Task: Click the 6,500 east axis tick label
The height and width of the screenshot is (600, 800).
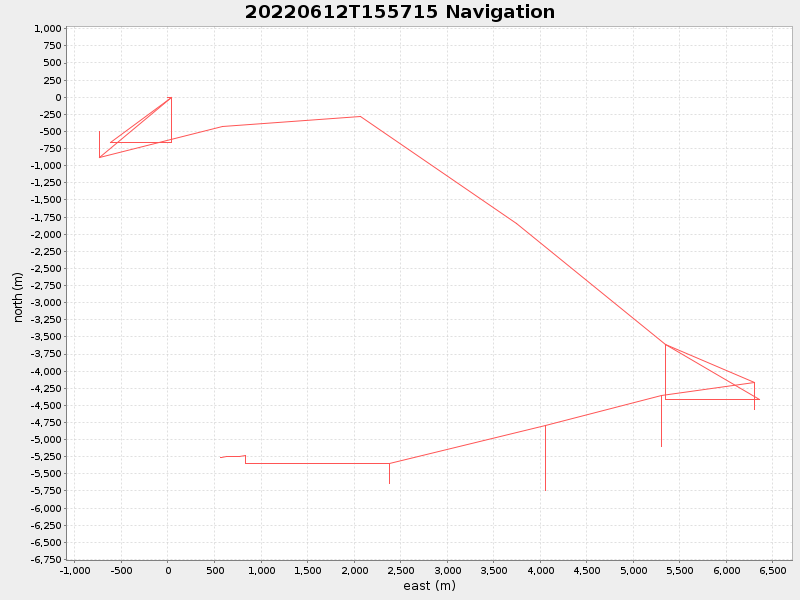Action: pos(772,570)
